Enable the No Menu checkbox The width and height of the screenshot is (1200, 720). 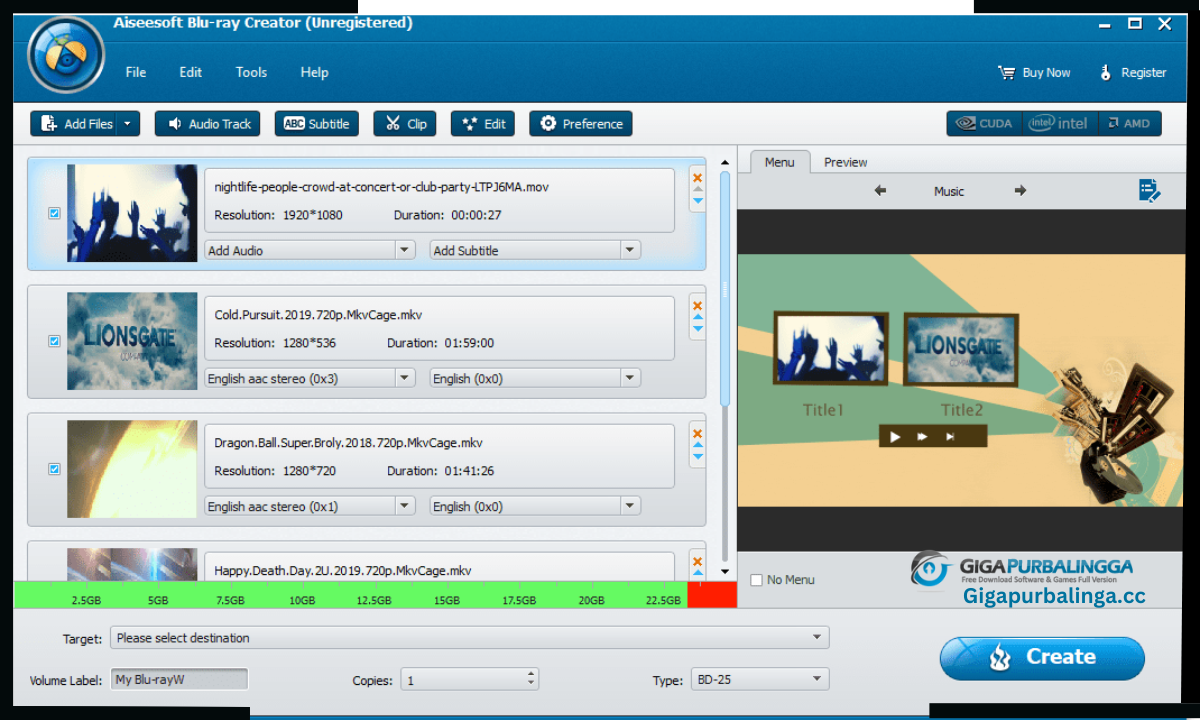point(757,580)
